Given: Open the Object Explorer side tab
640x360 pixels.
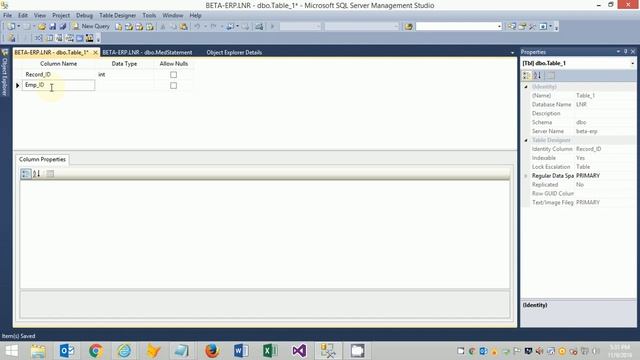Looking at the screenshot, I should [4, 73].
